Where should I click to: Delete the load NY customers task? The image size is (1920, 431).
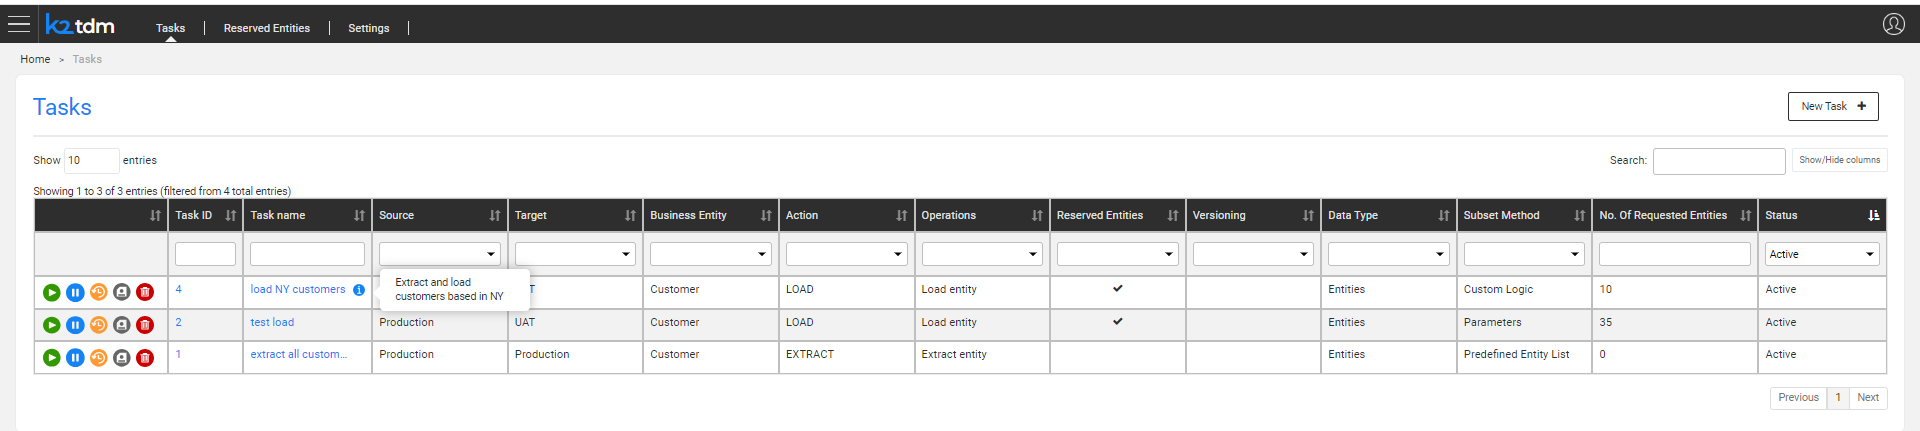pyautogui.click(x=145, y=292)
